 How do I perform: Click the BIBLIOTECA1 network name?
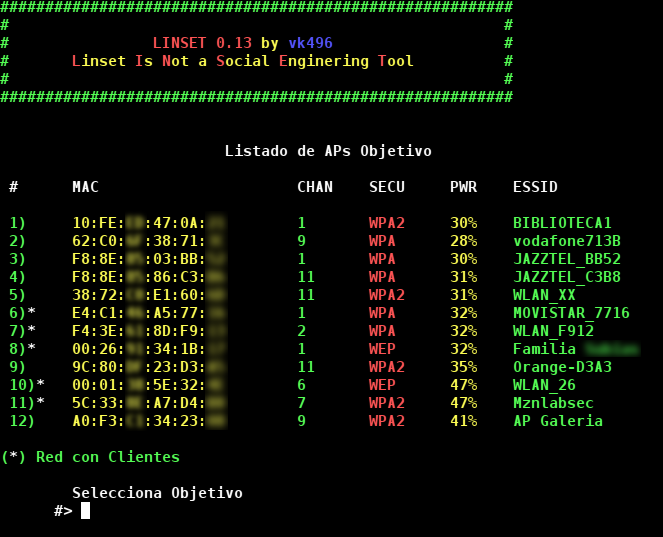point(562,223)
